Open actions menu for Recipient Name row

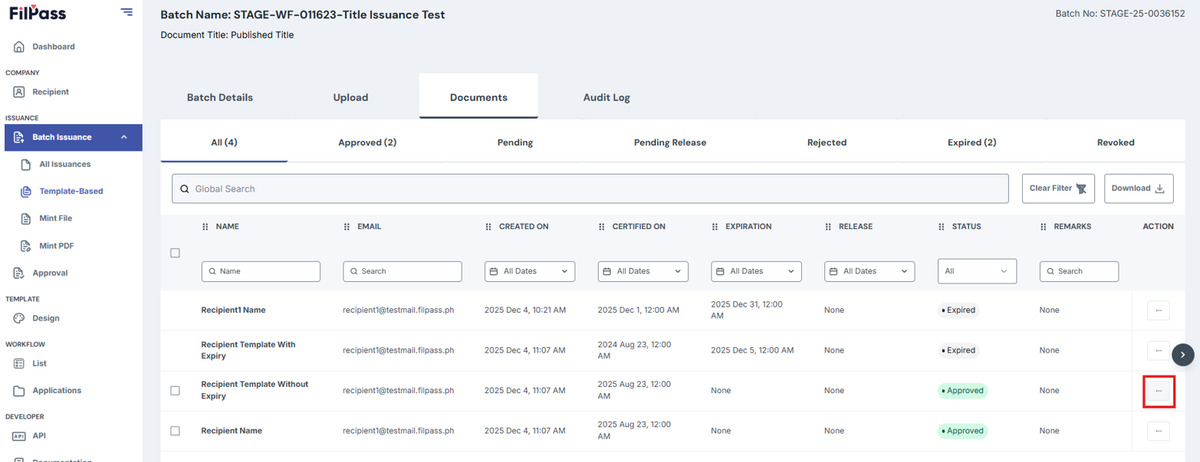pyautogui.click(x=1158, y=431)
